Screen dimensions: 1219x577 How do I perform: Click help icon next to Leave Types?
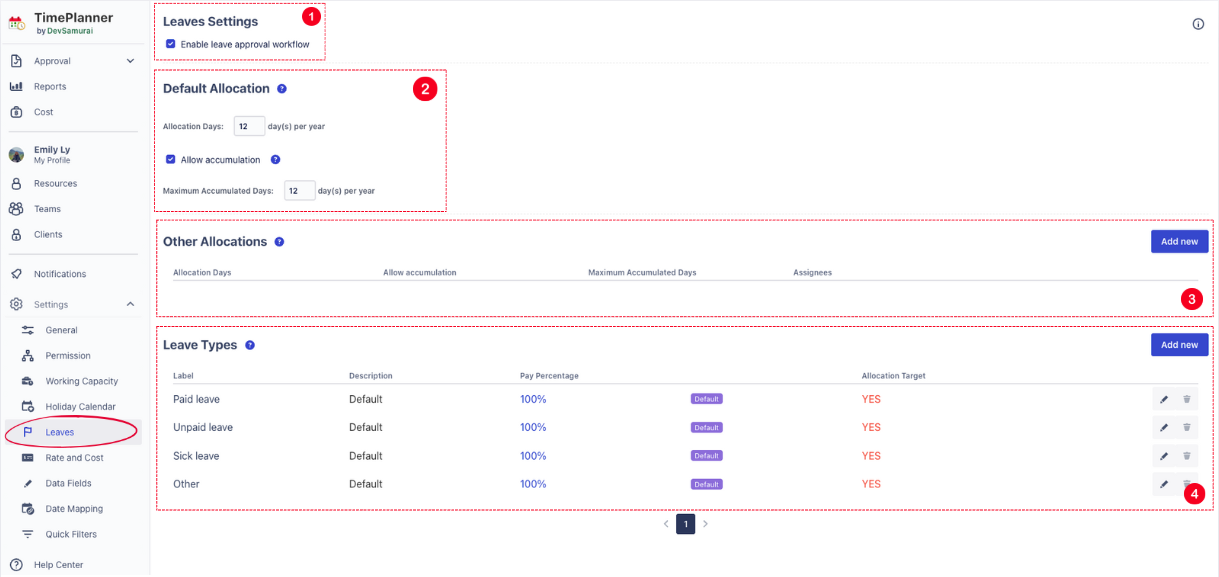pos(250,345)
